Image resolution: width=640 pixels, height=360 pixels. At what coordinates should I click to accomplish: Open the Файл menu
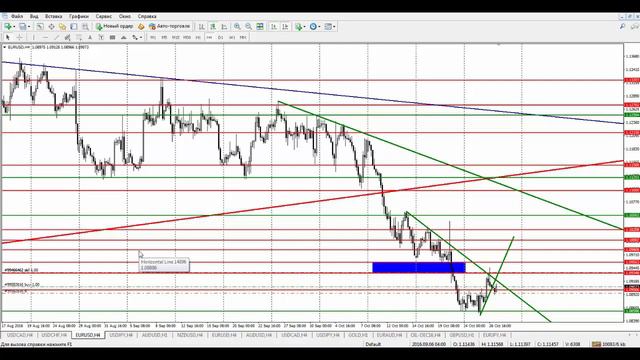[x=17, y=16]
